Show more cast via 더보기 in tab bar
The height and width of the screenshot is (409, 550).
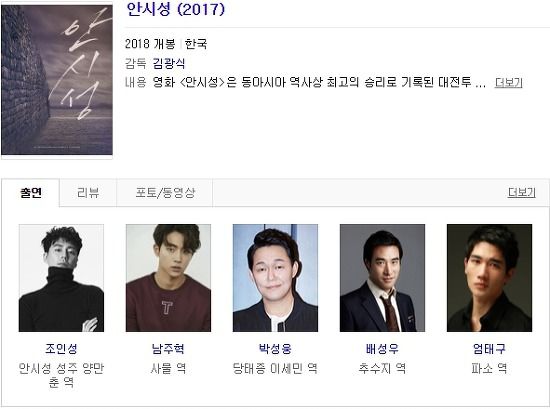pyautogui.click(x=521, y=193)
